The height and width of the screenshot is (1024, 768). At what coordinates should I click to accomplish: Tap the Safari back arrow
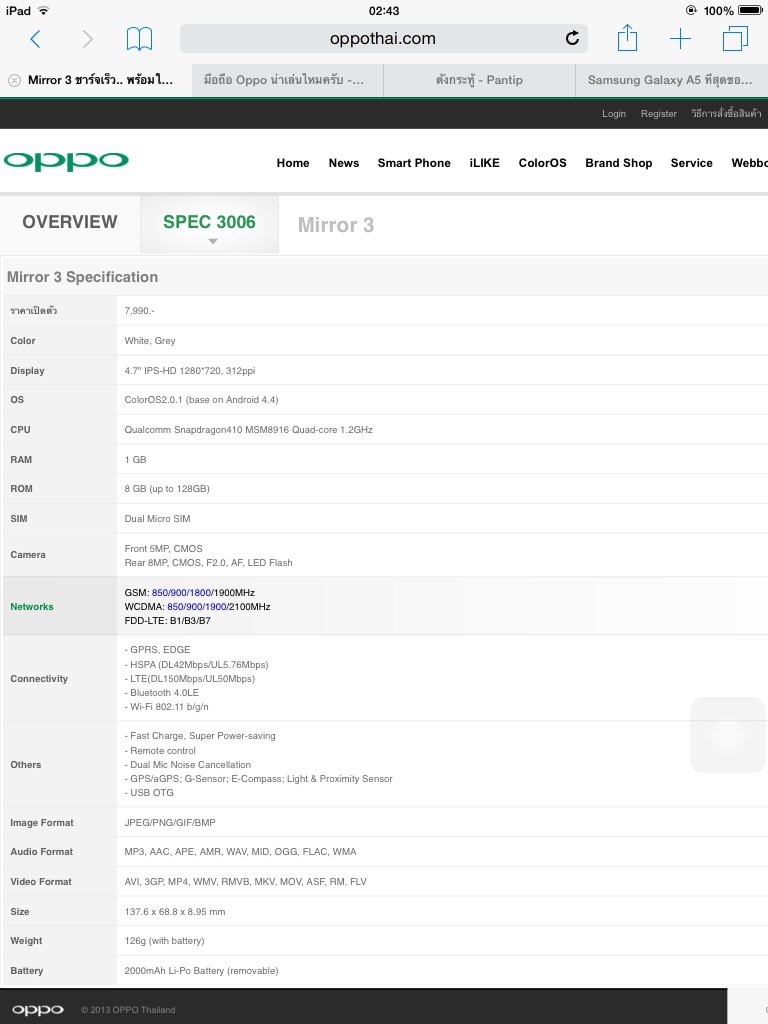(x=35, y=39)
